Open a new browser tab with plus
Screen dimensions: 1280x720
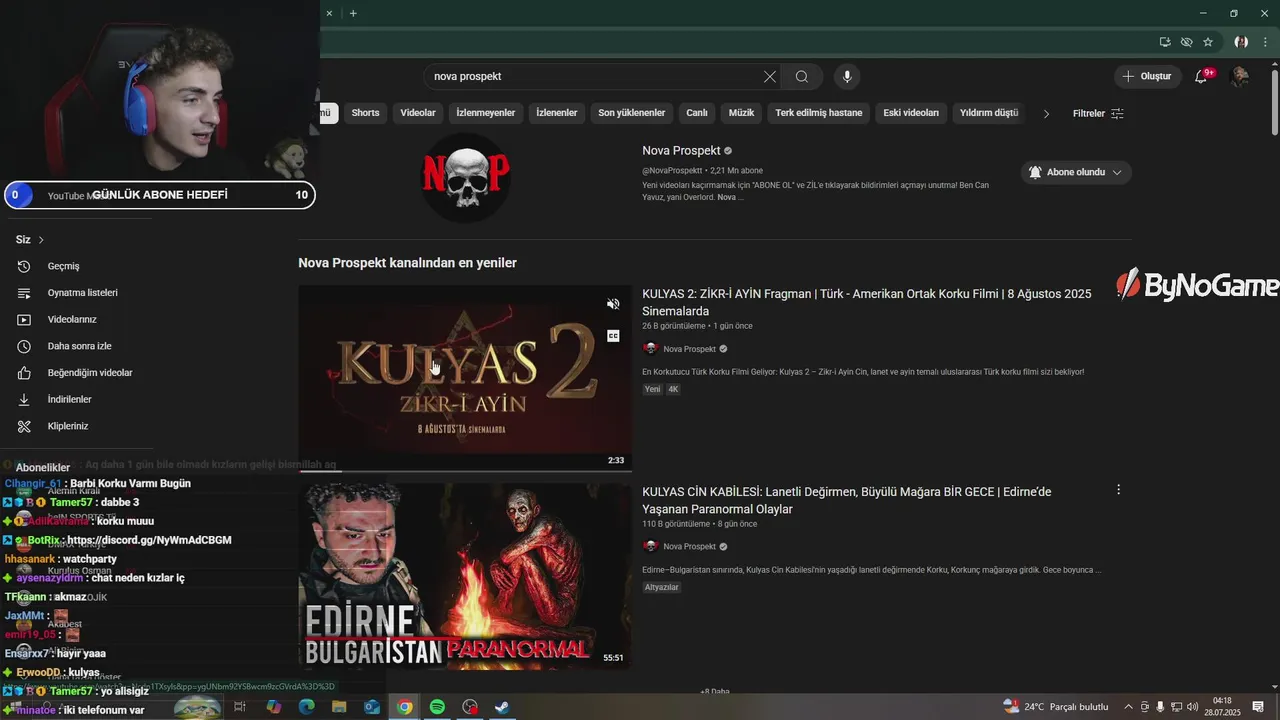pyautogui.click(x=353, y=13)
